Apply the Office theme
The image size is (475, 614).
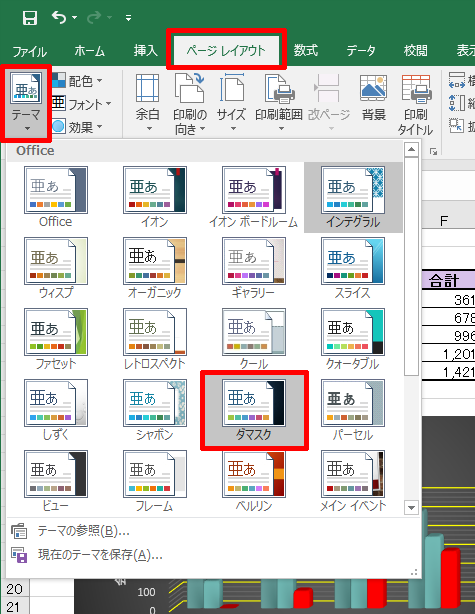click(56, 197)
